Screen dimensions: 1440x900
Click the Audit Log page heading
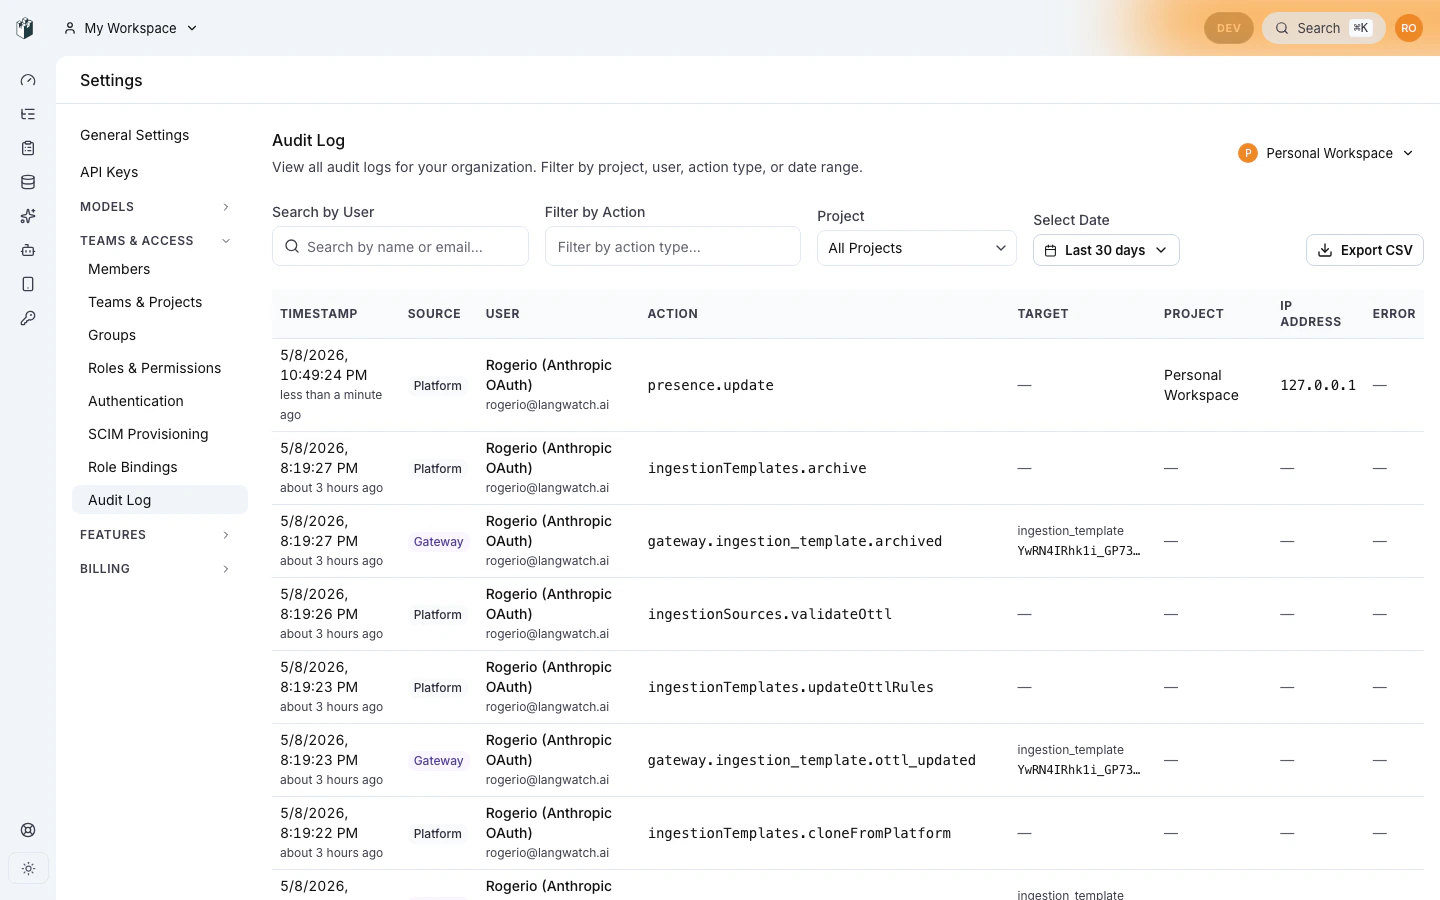308,141
